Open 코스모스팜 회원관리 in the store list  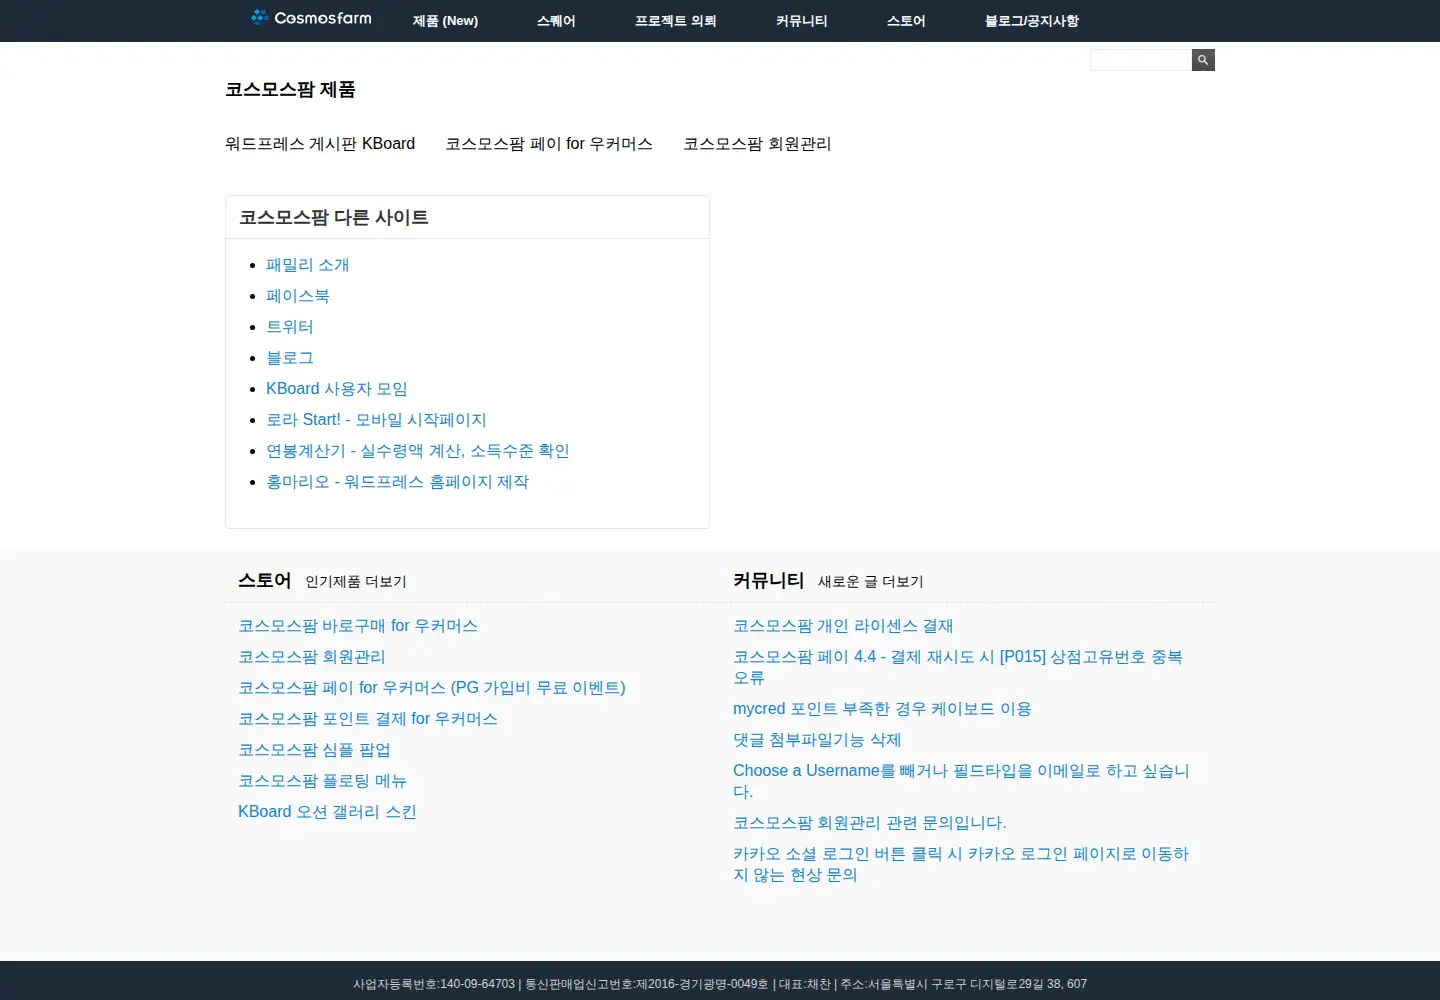point(312,657)
